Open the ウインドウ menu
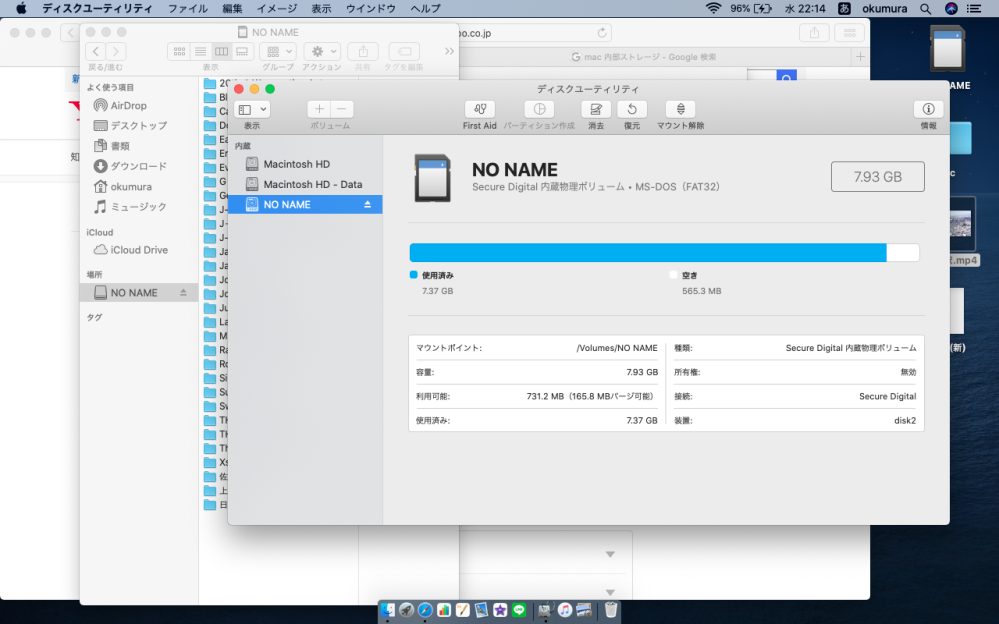 pos(370,8)
